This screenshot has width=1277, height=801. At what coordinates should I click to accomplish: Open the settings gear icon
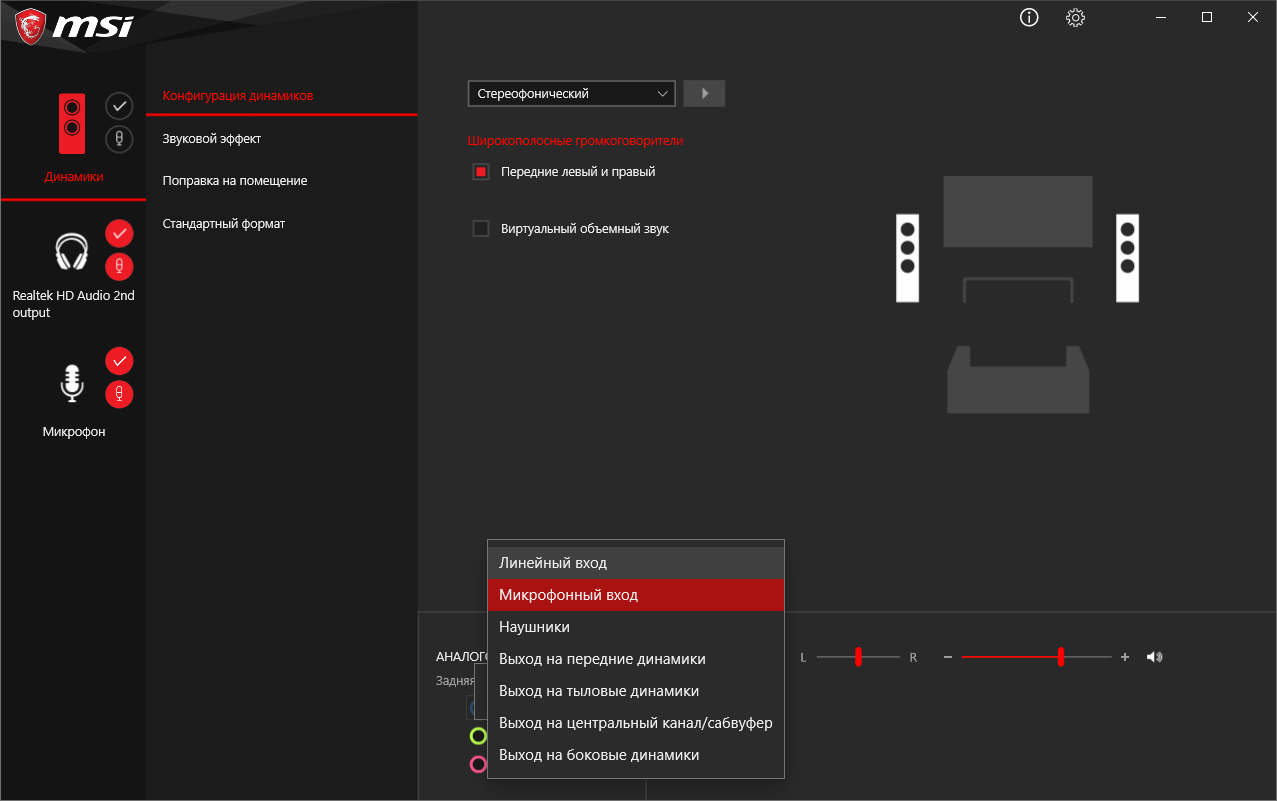[x=1075, y=17]
